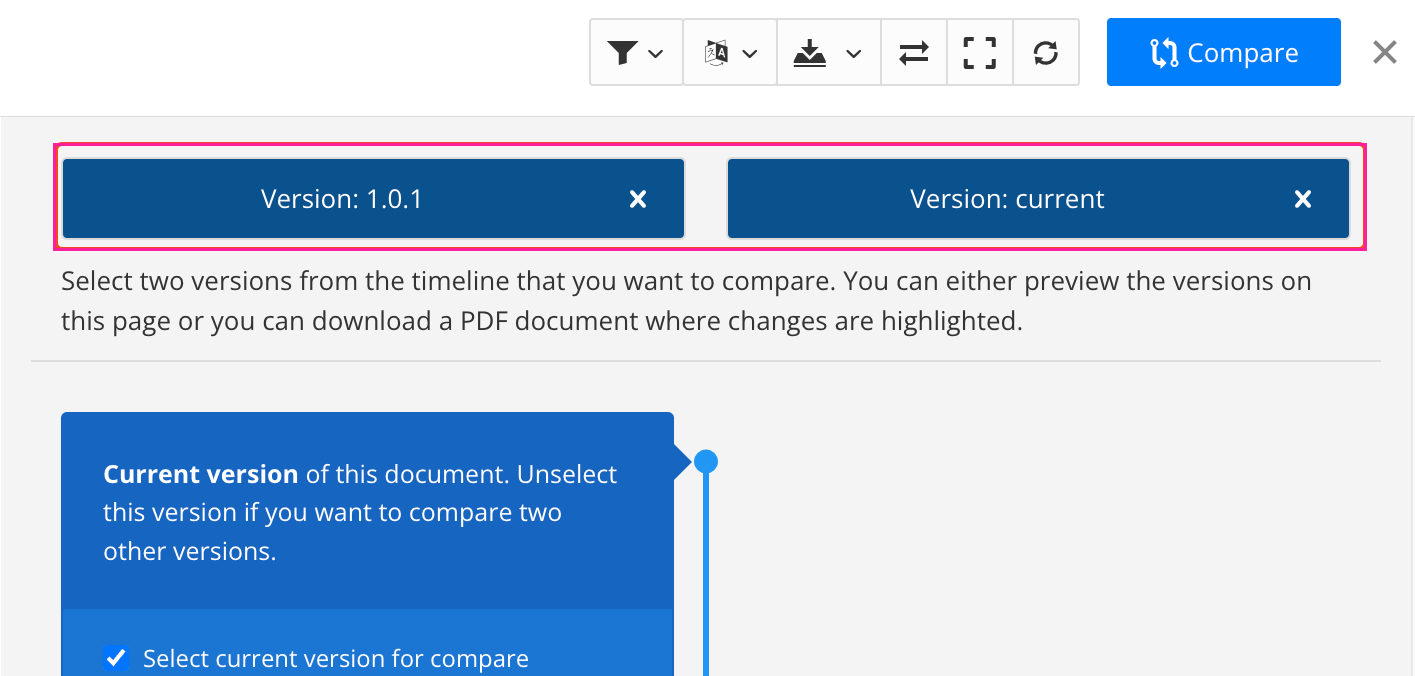Click the download icon in toolbar
1415x676 pixels.
tap(810, 54)
